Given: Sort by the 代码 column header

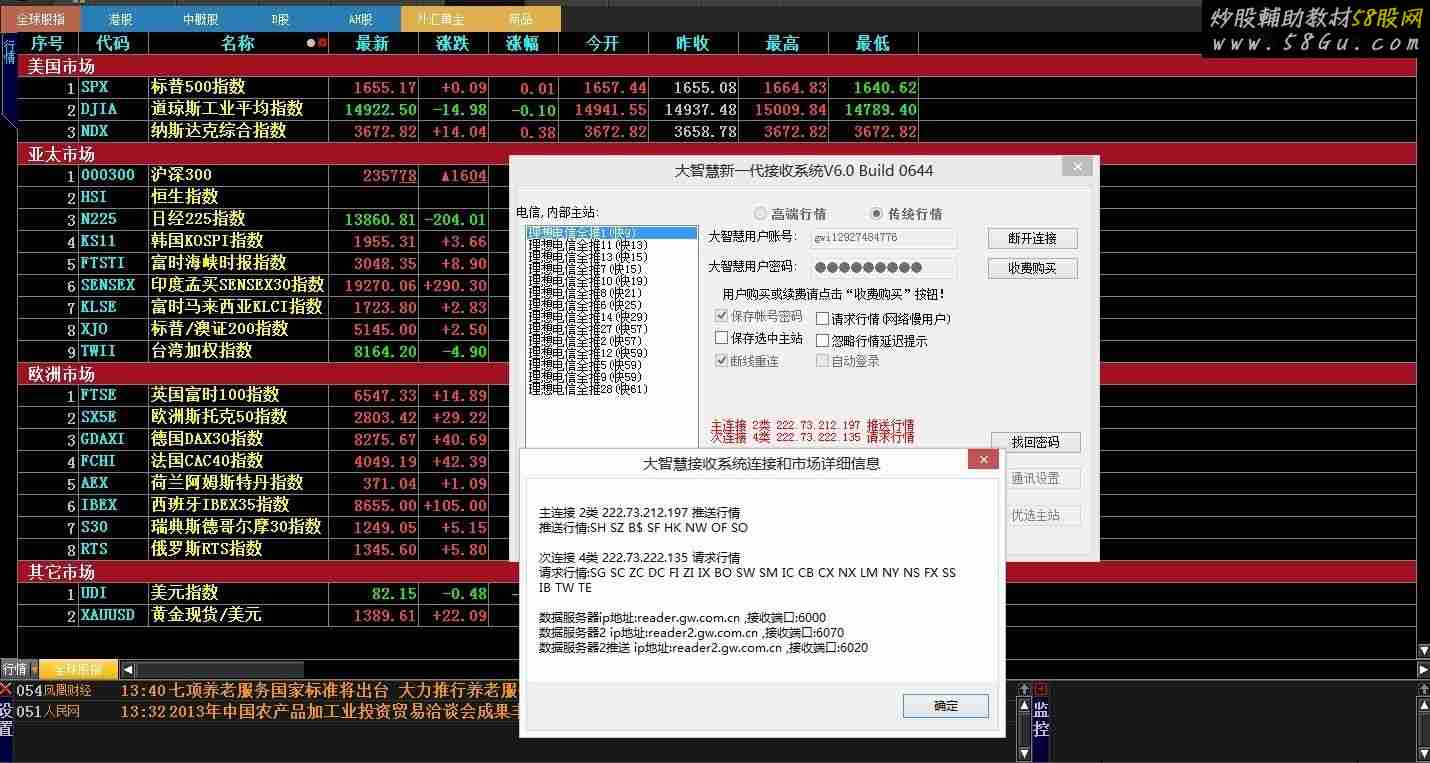Looking at the screenshot, I should coord(112,43).
